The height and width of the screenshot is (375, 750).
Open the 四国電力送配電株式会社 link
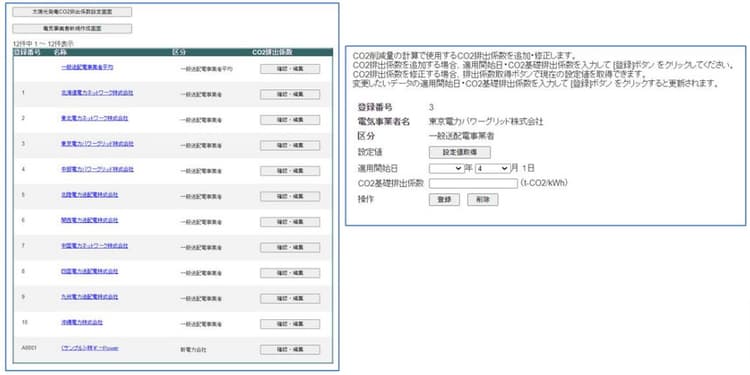pos(89,271)
